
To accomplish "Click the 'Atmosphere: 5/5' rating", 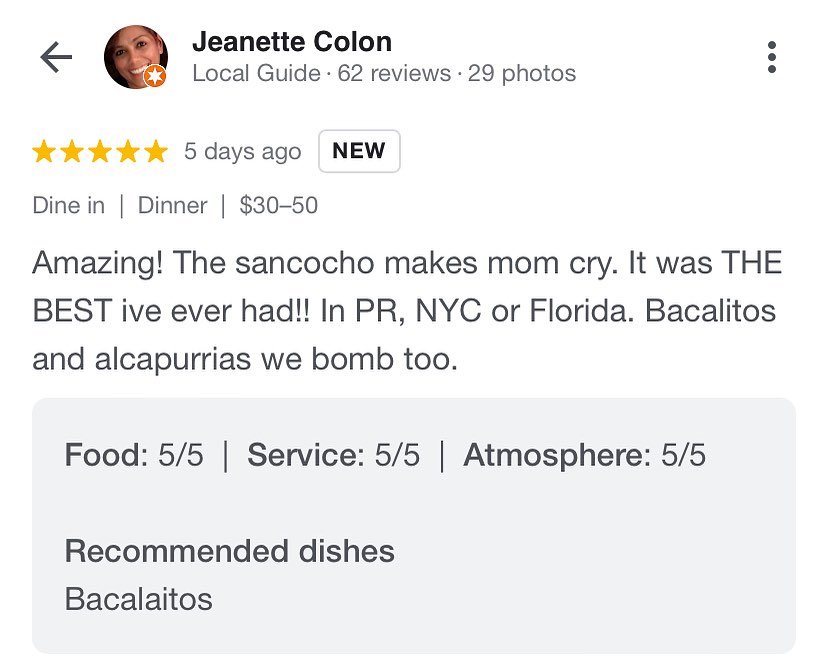I will pyautogui.click(x=585, y=455).
